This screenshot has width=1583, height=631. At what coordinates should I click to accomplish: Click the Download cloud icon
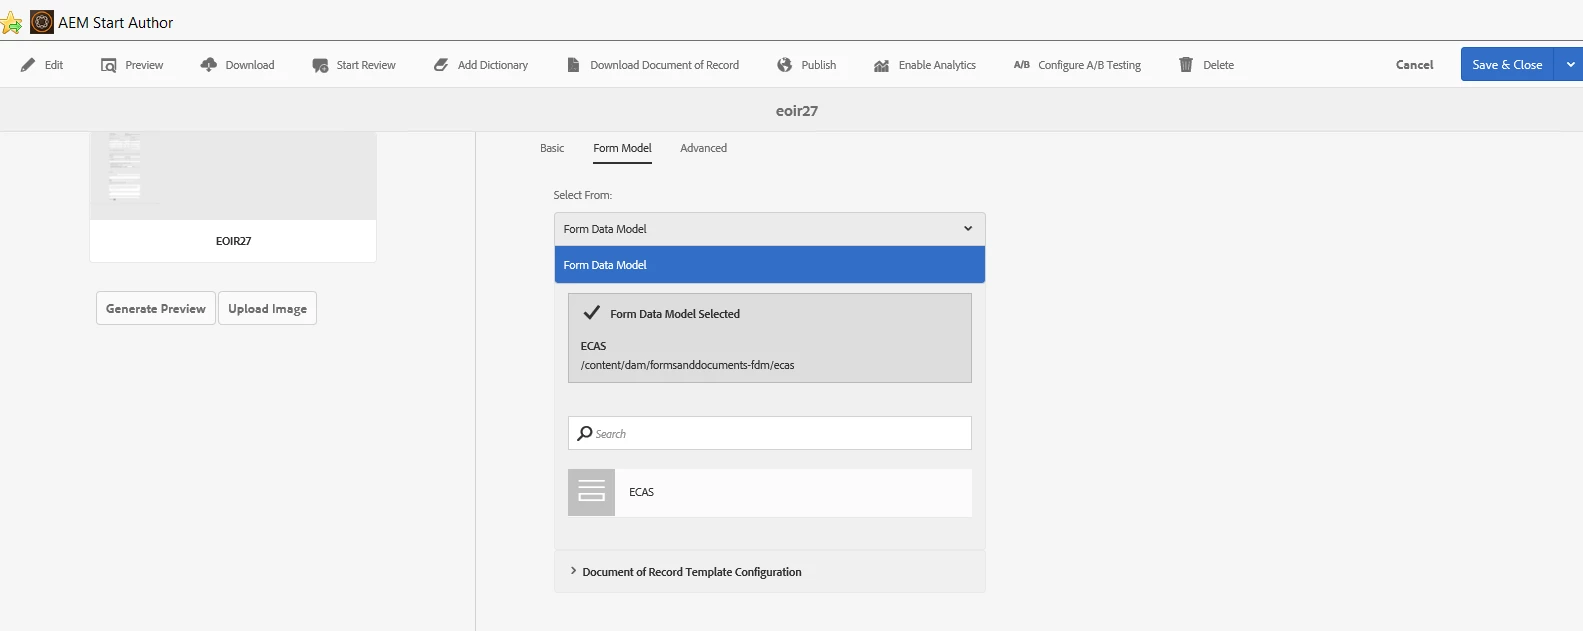(209, 65)
